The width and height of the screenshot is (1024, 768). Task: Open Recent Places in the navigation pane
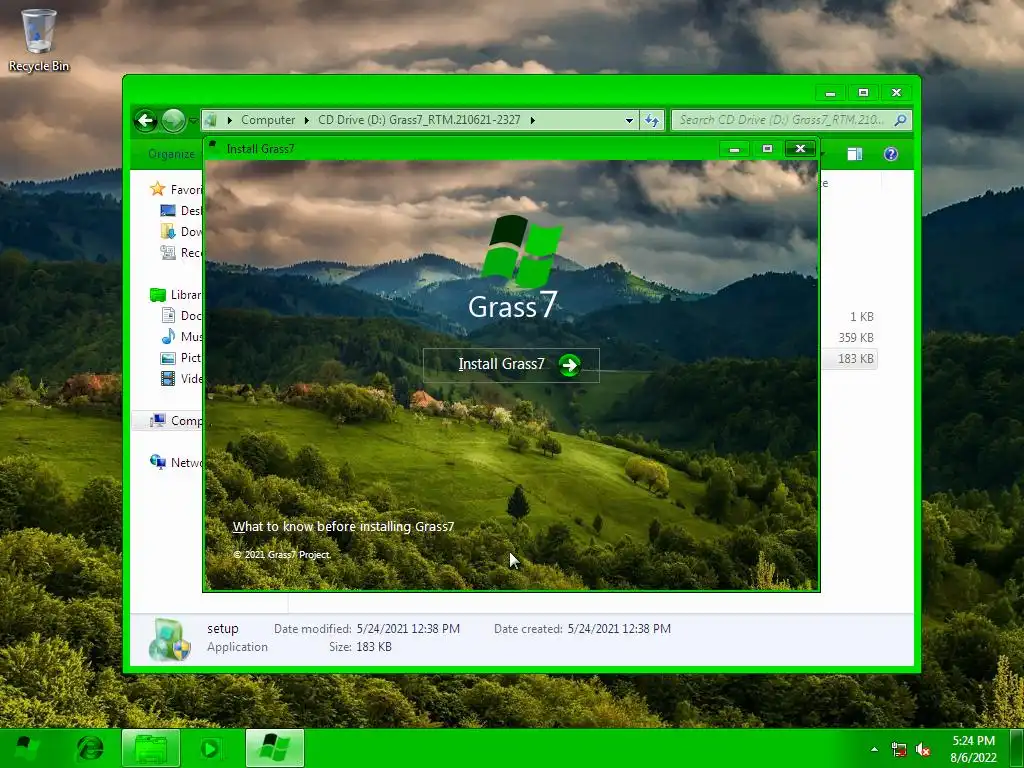[191, 252]
